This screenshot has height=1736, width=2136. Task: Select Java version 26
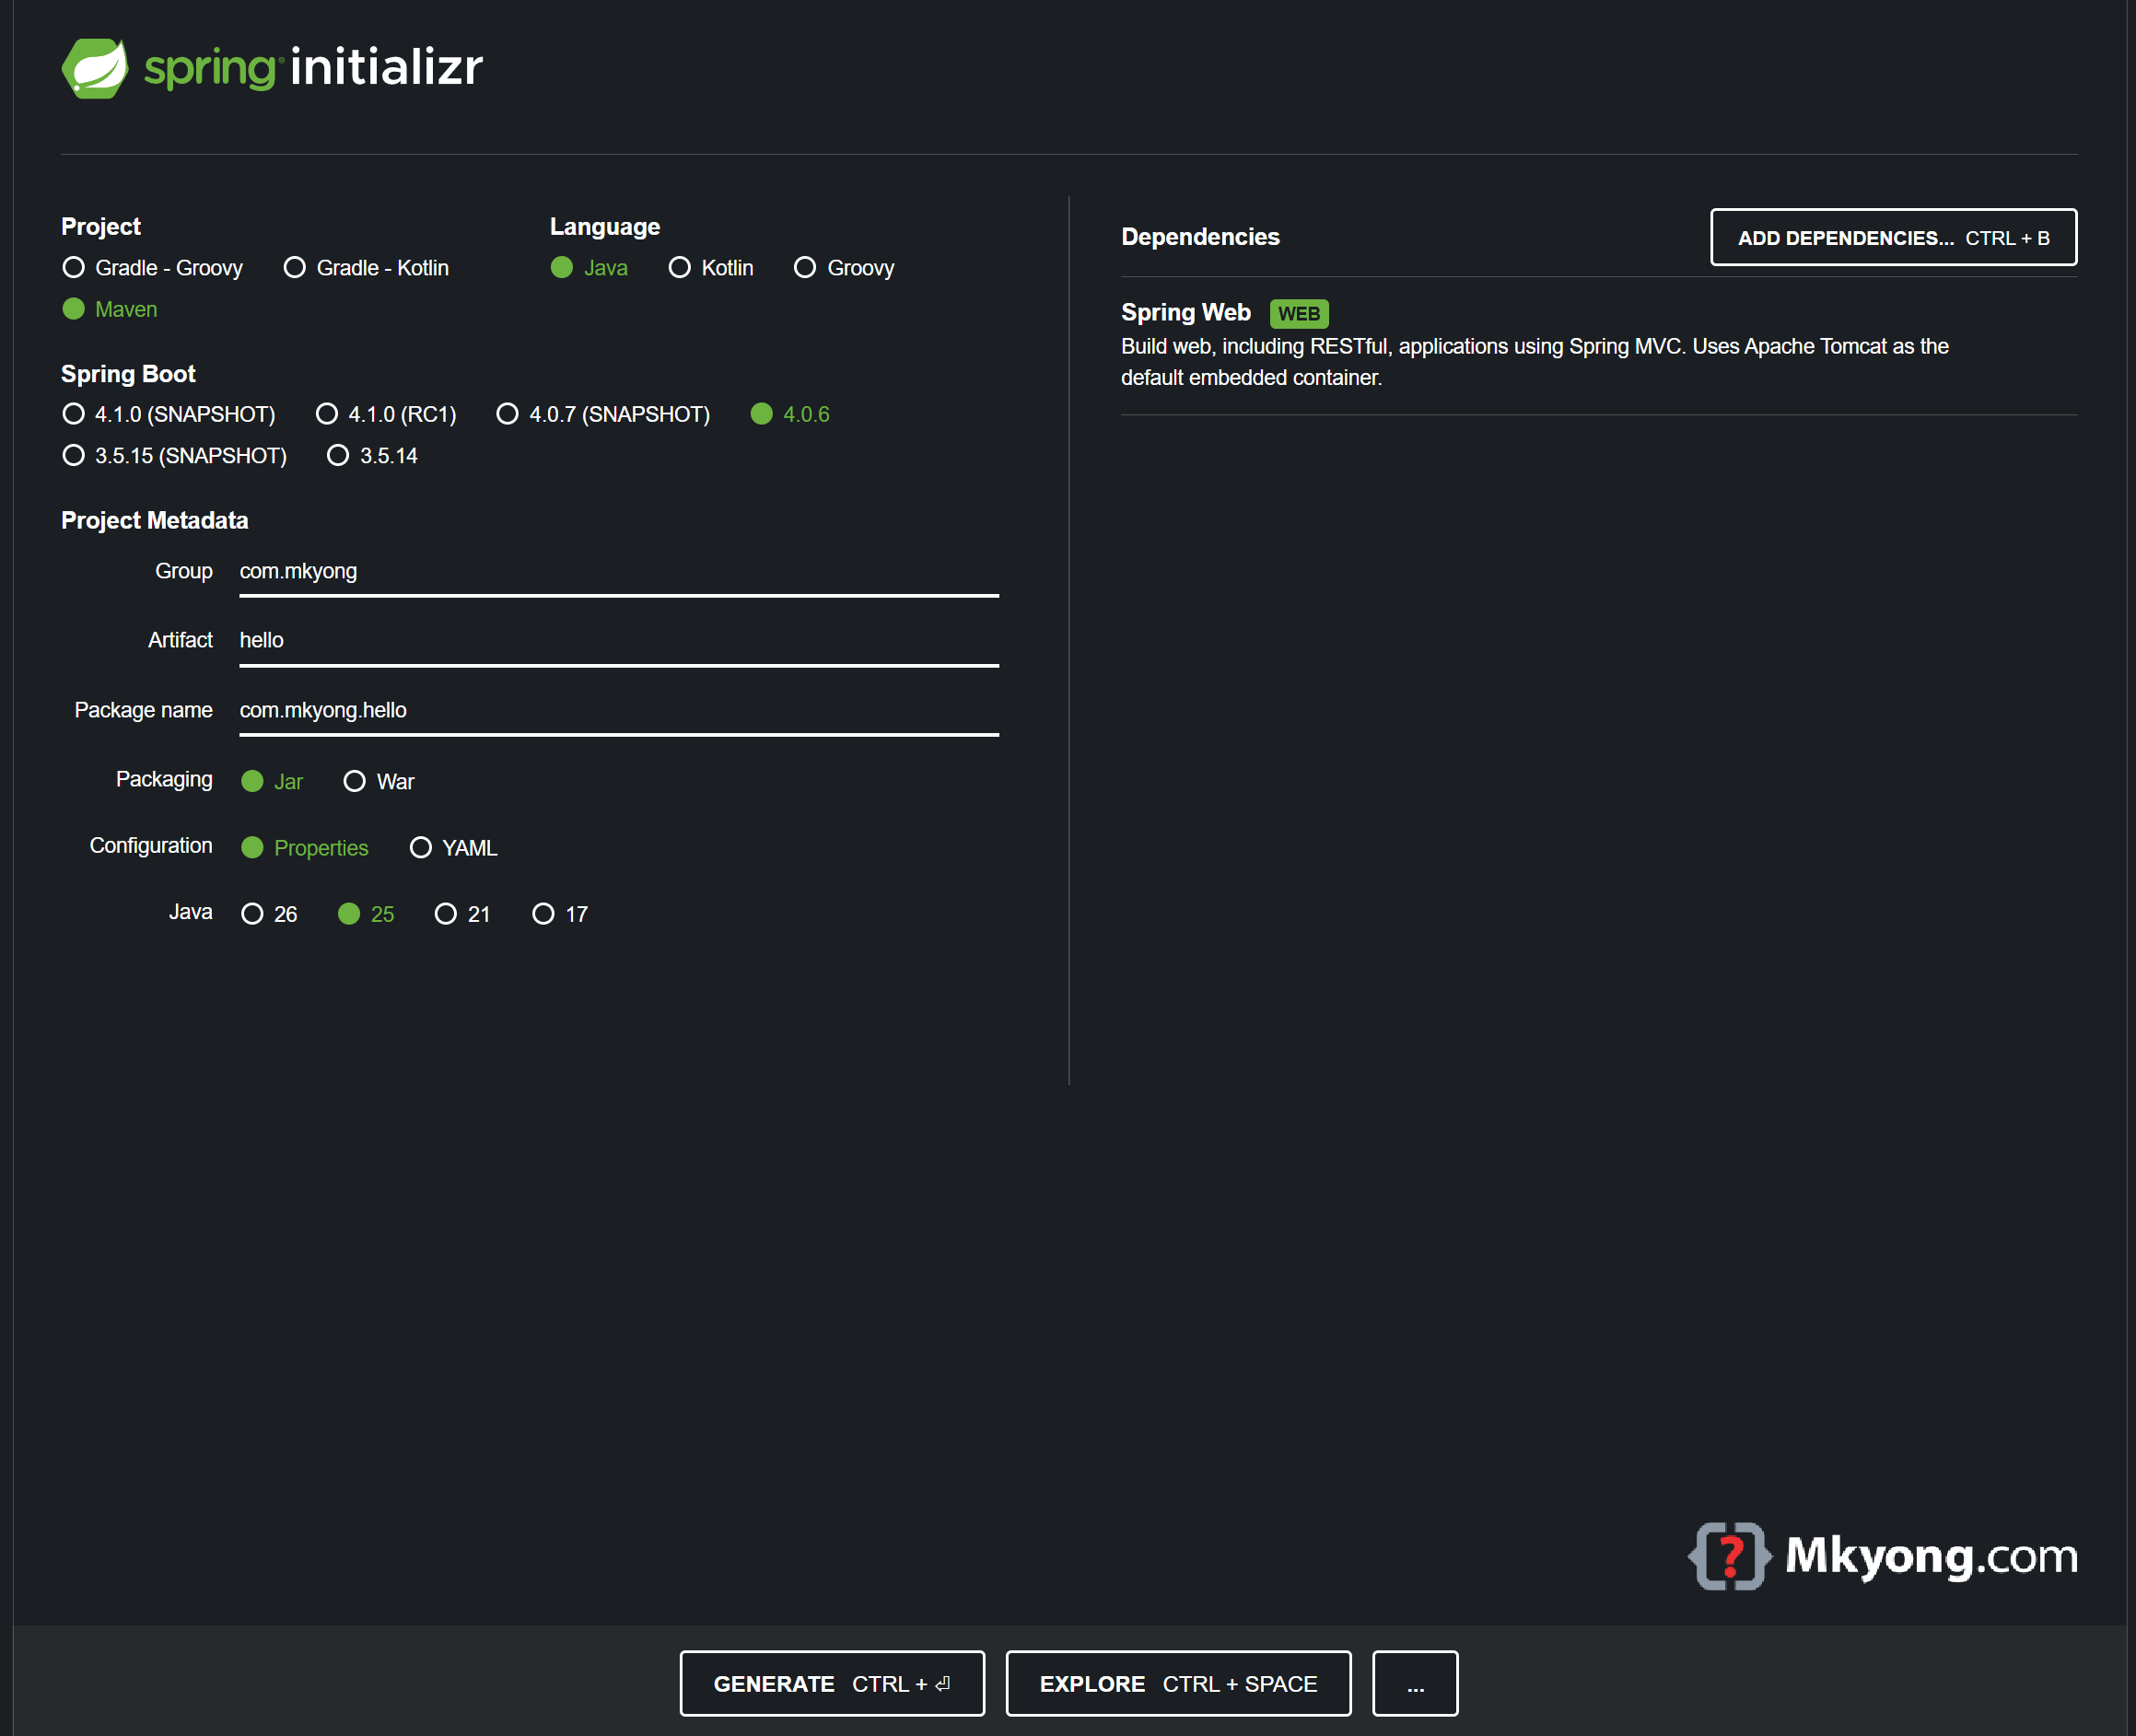(269, 914)
